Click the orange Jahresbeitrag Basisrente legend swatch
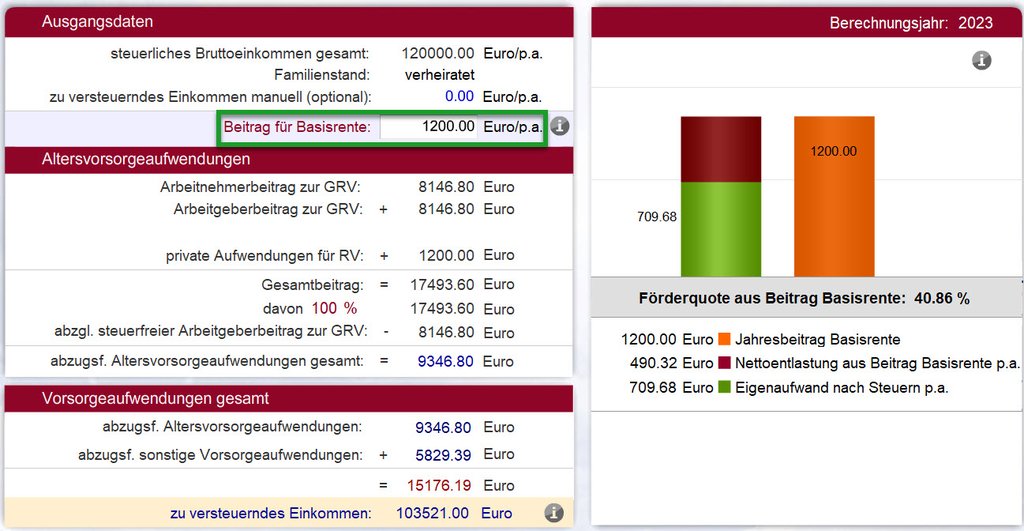Screen dimensions: 1024x531 724,339
